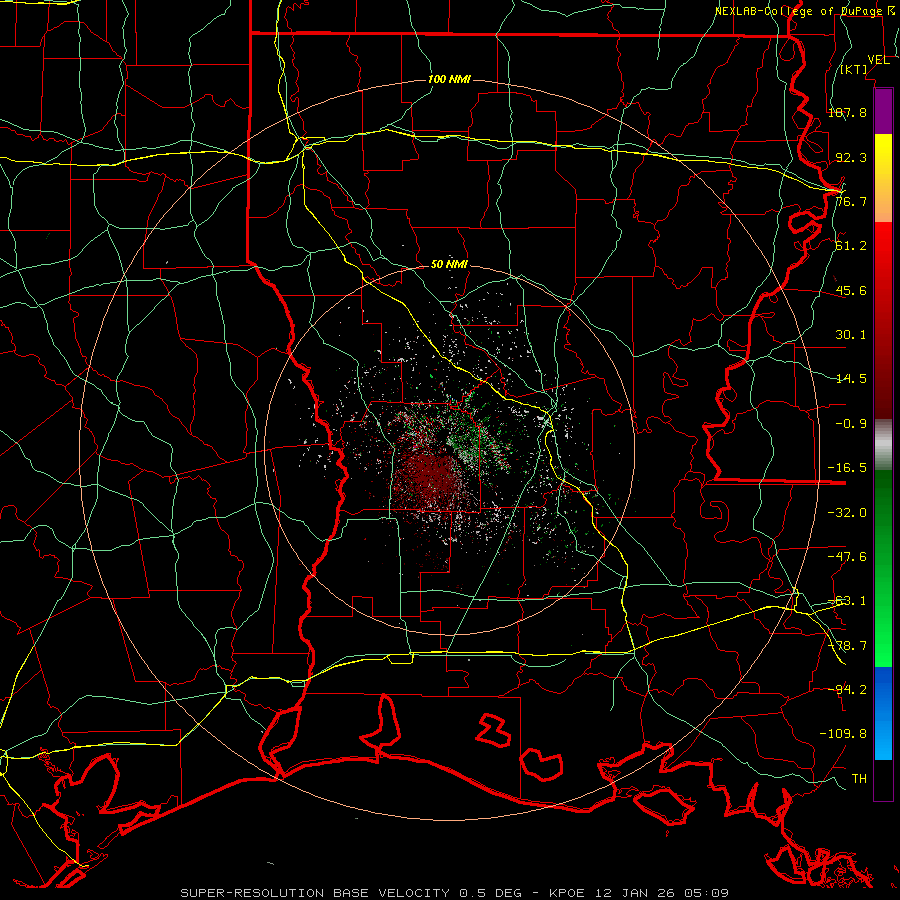The image size is (900, 900).
Task: Click the bright green segment of the color bar
Action: click(883, 631)
